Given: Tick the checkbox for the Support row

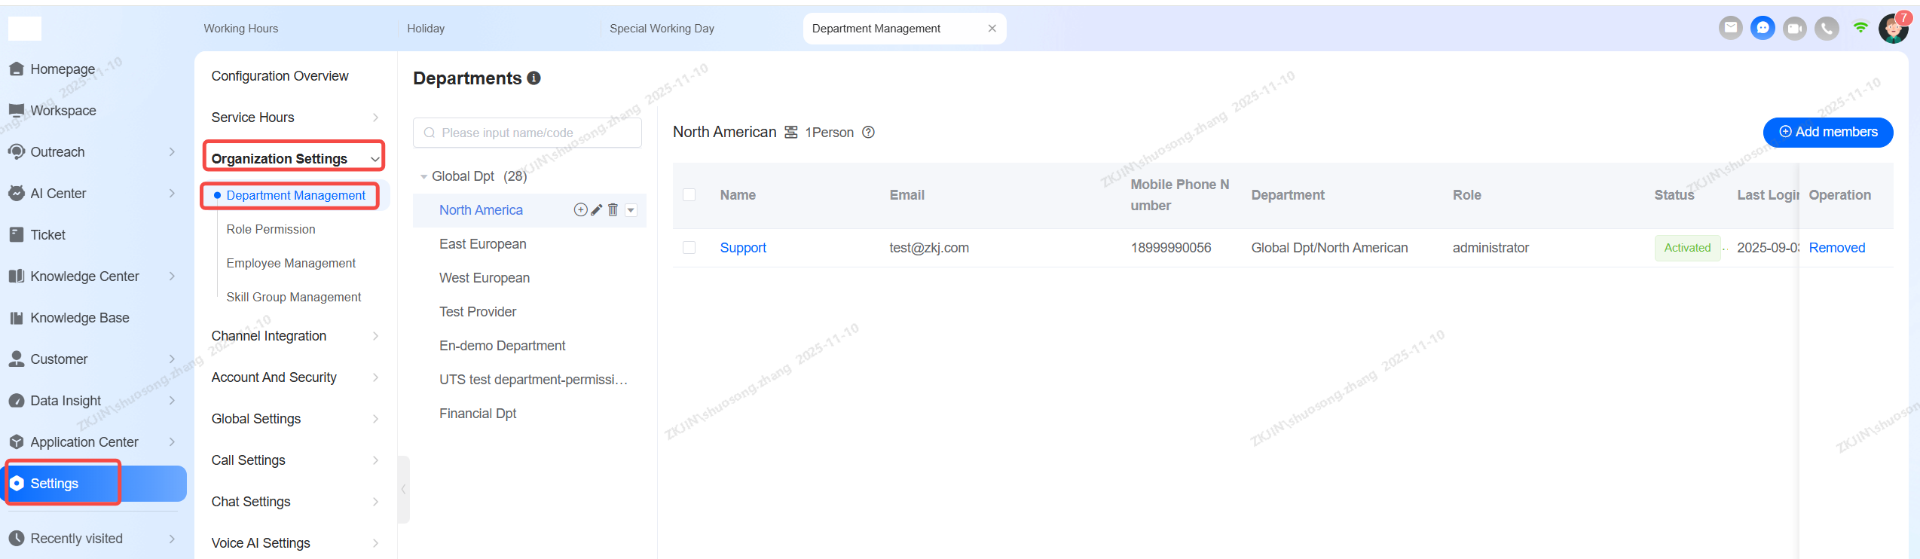Looking at the screenshot, I should point(689,248).
